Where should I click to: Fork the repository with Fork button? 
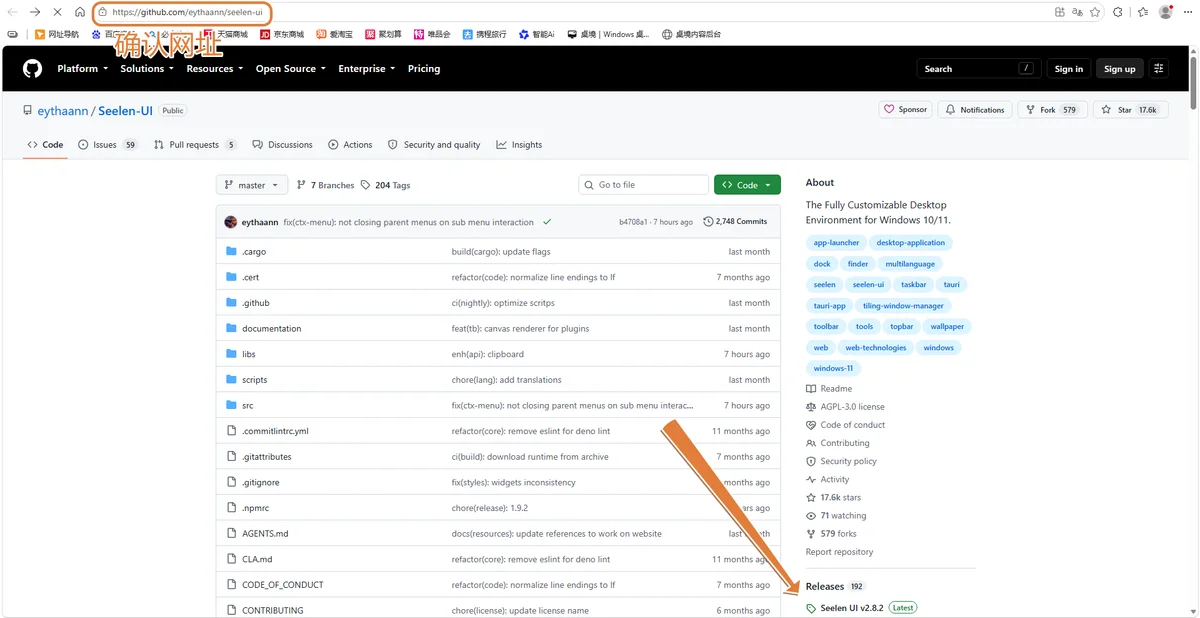point(1052,110)
